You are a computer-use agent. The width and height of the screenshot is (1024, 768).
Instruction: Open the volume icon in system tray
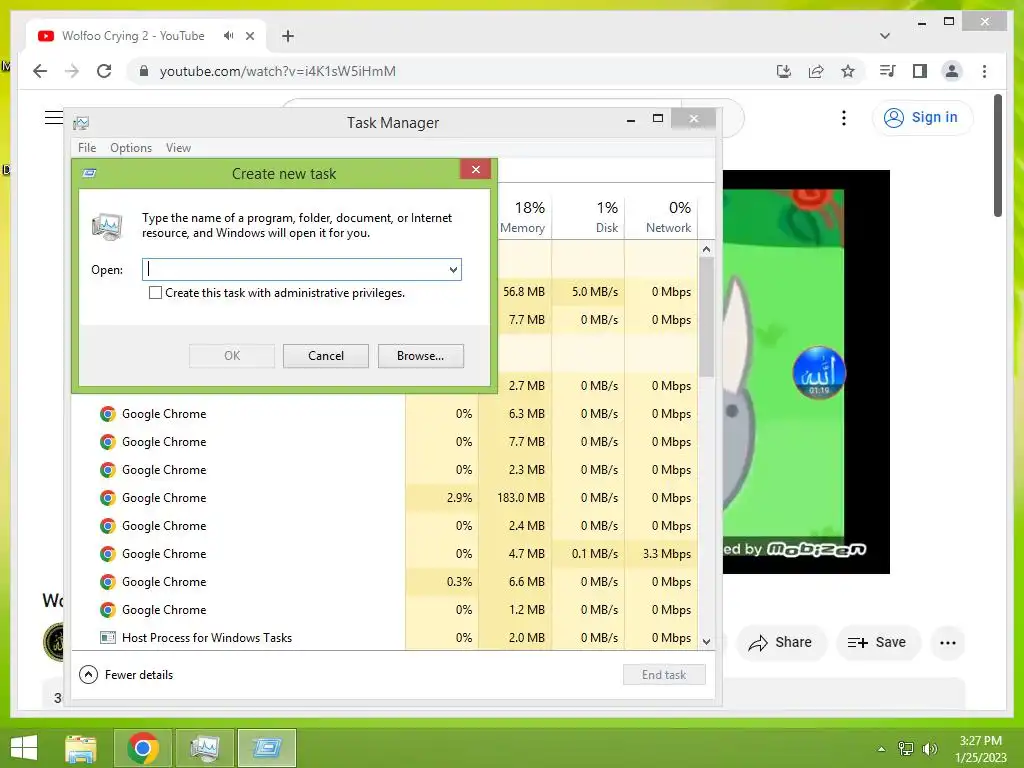(929, 749)
